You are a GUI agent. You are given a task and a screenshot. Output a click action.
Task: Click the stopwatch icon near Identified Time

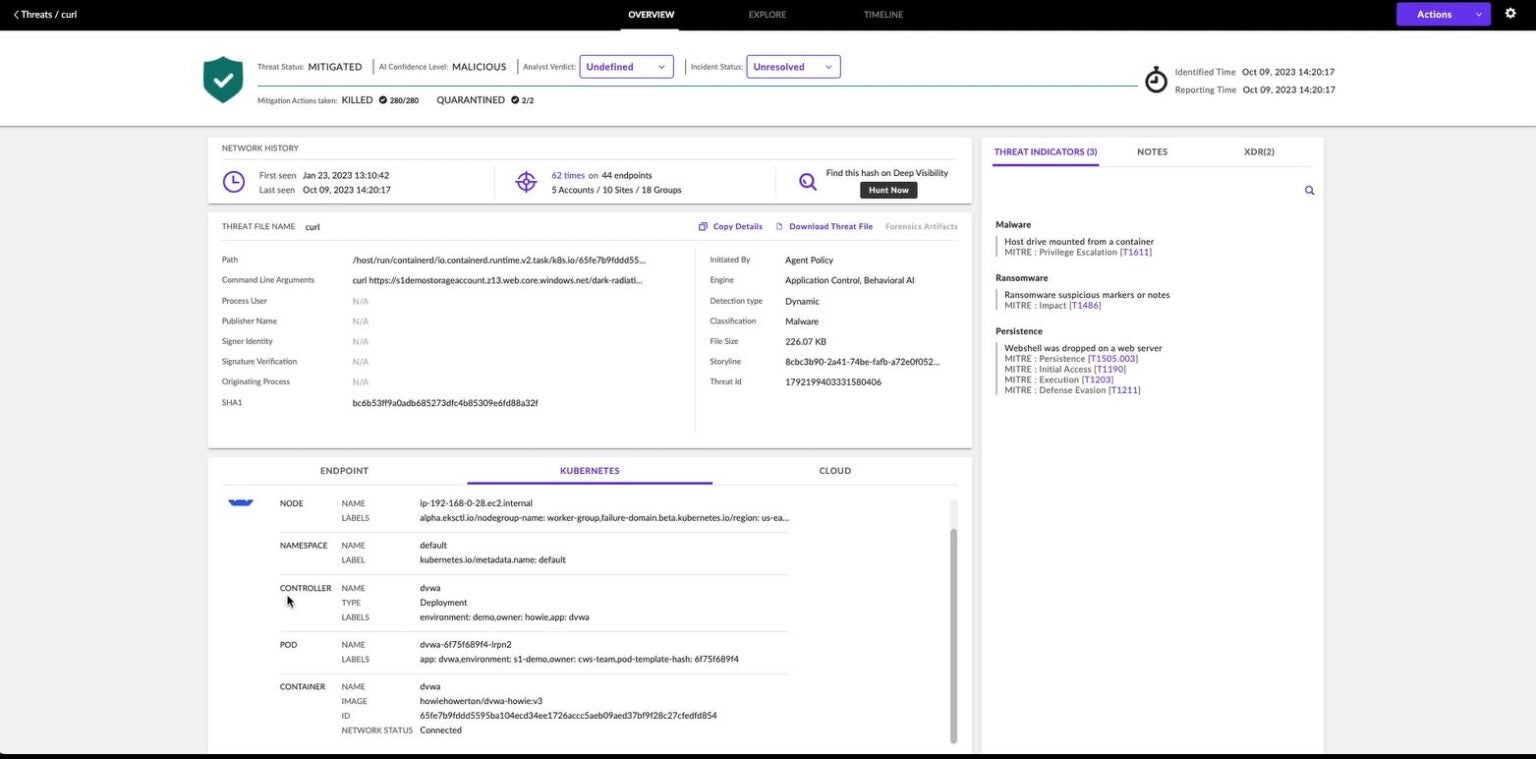coord(1156,78)
